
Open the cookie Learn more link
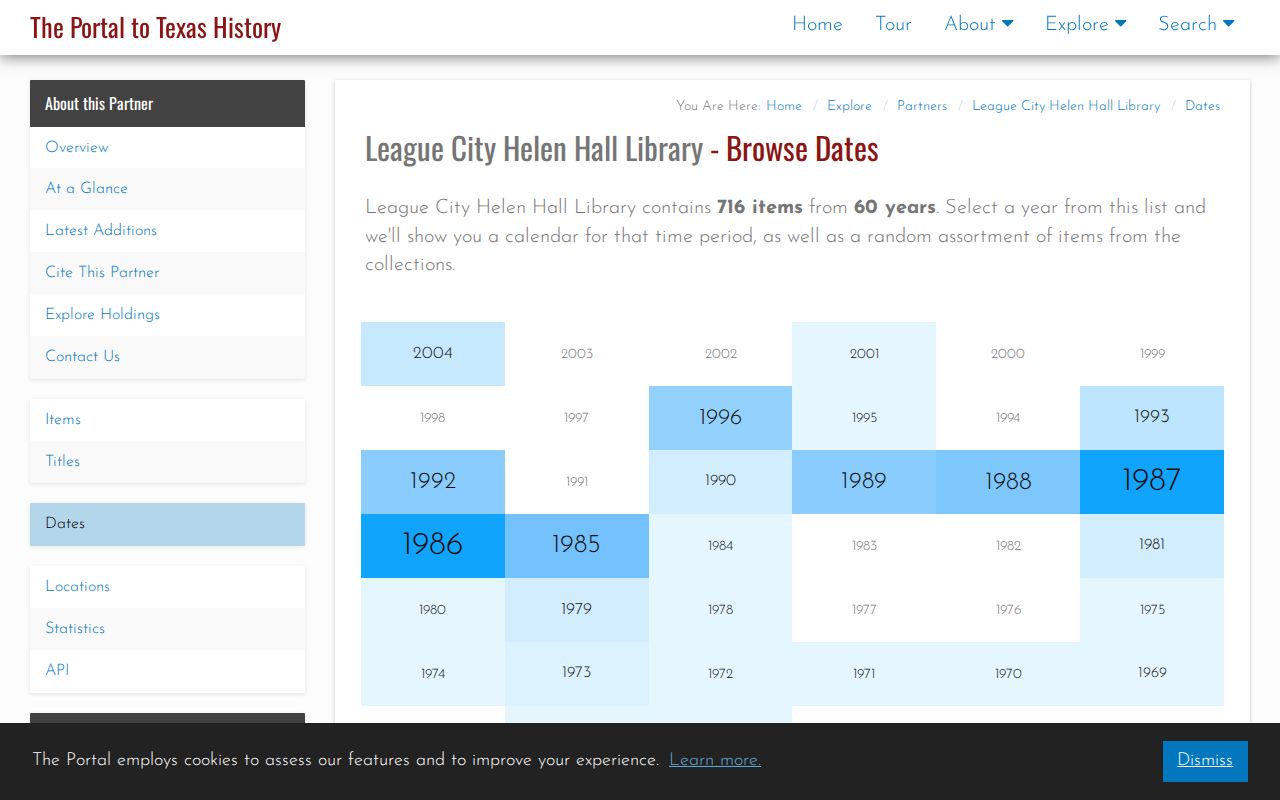(x=715, y=761)
